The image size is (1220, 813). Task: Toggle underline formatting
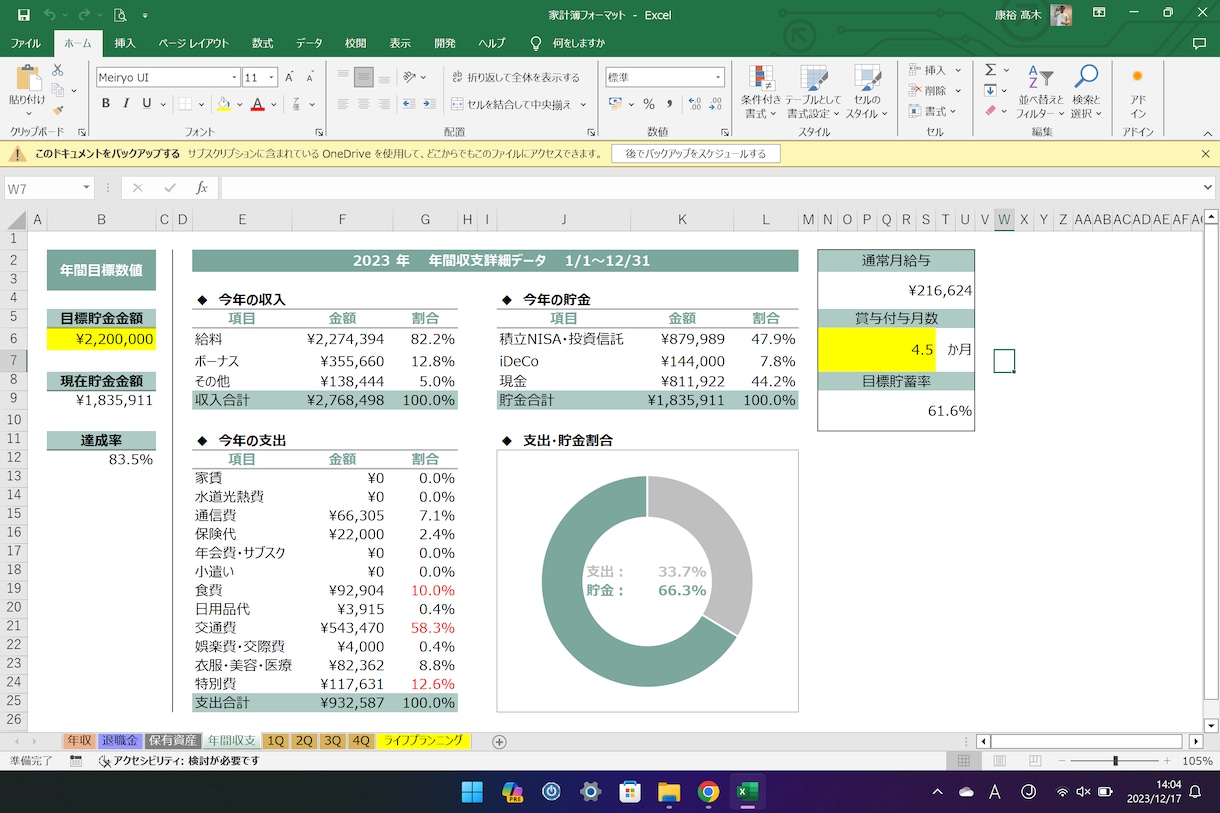pyautogui.click(x=147, y=104)
